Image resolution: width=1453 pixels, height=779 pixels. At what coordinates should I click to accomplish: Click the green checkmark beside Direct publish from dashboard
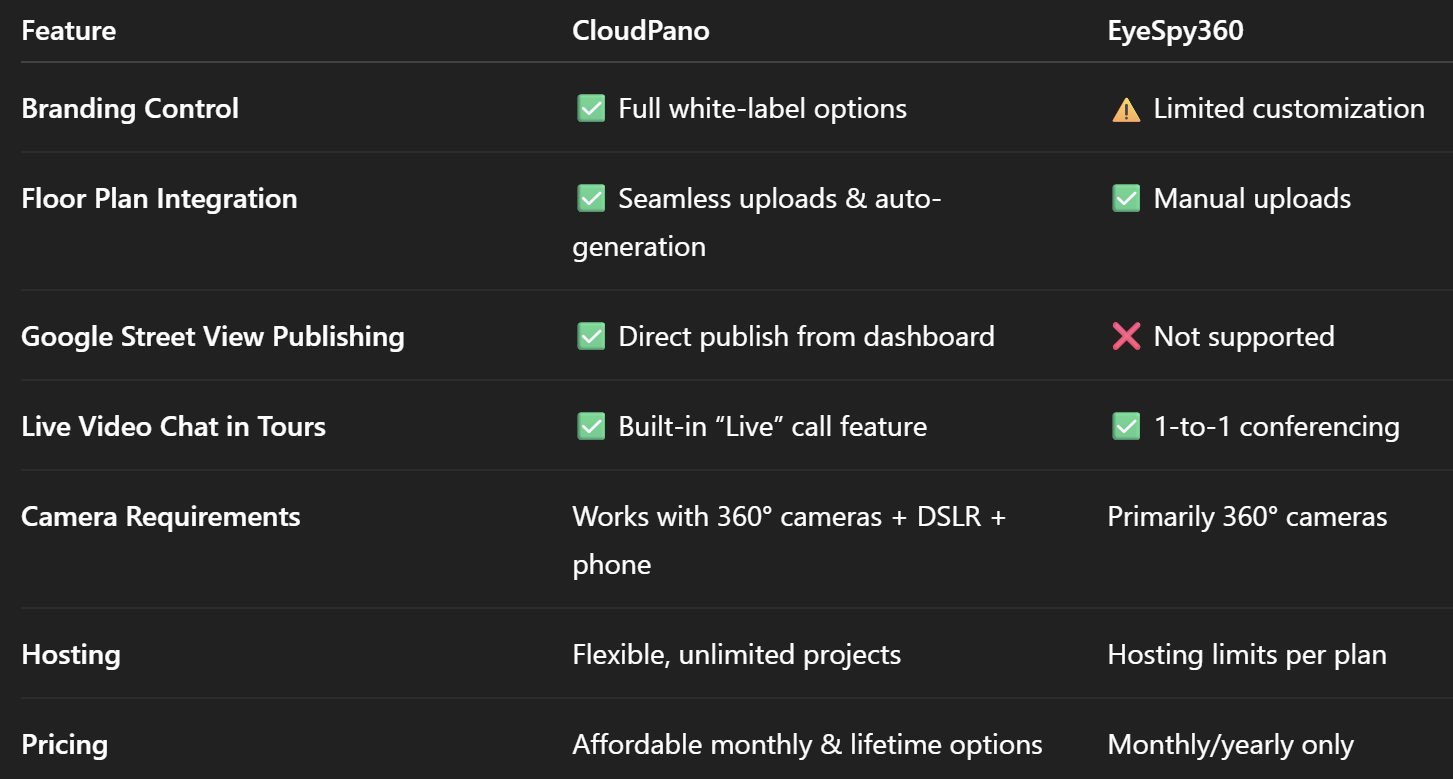click(591, 336)
